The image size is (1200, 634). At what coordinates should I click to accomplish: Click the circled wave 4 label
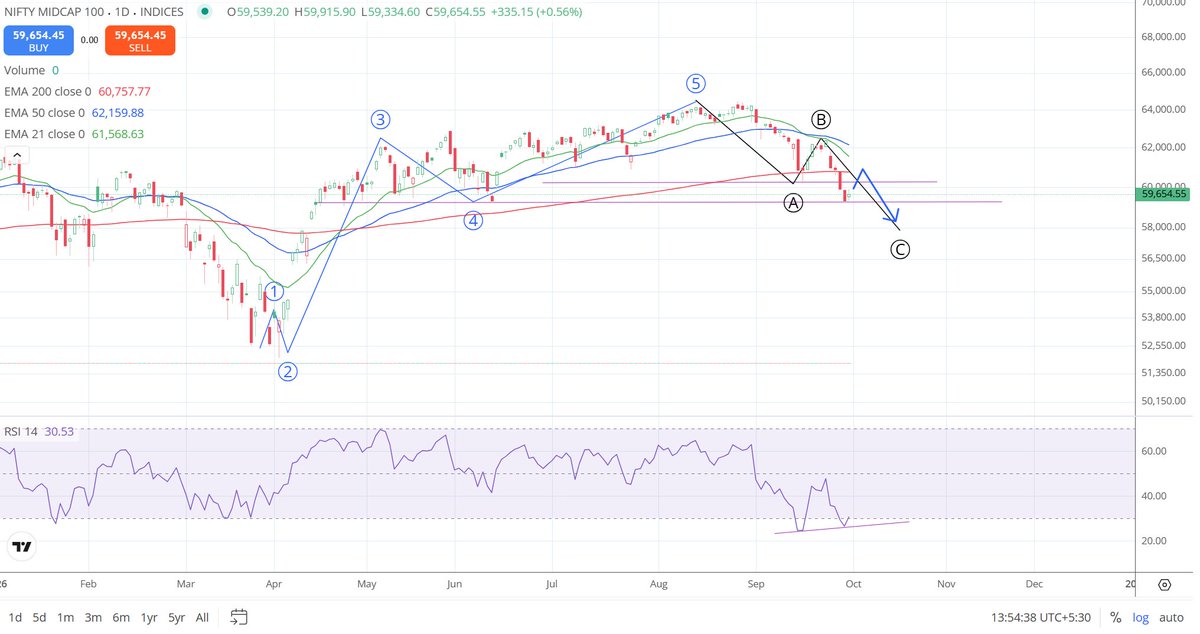(473, 220)
